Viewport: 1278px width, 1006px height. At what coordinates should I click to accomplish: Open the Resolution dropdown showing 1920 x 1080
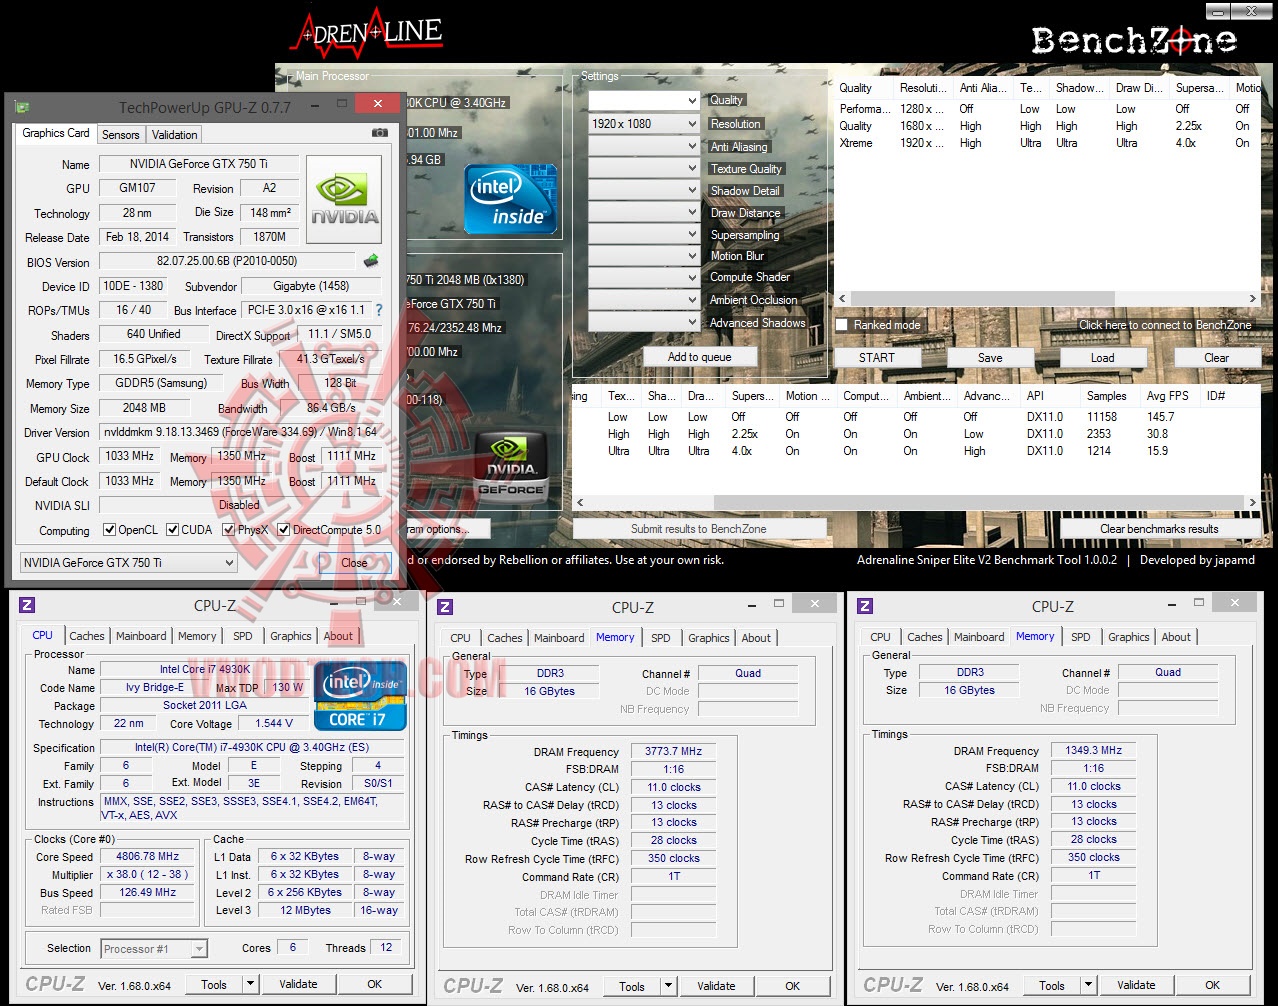click(x=643, y=124)
